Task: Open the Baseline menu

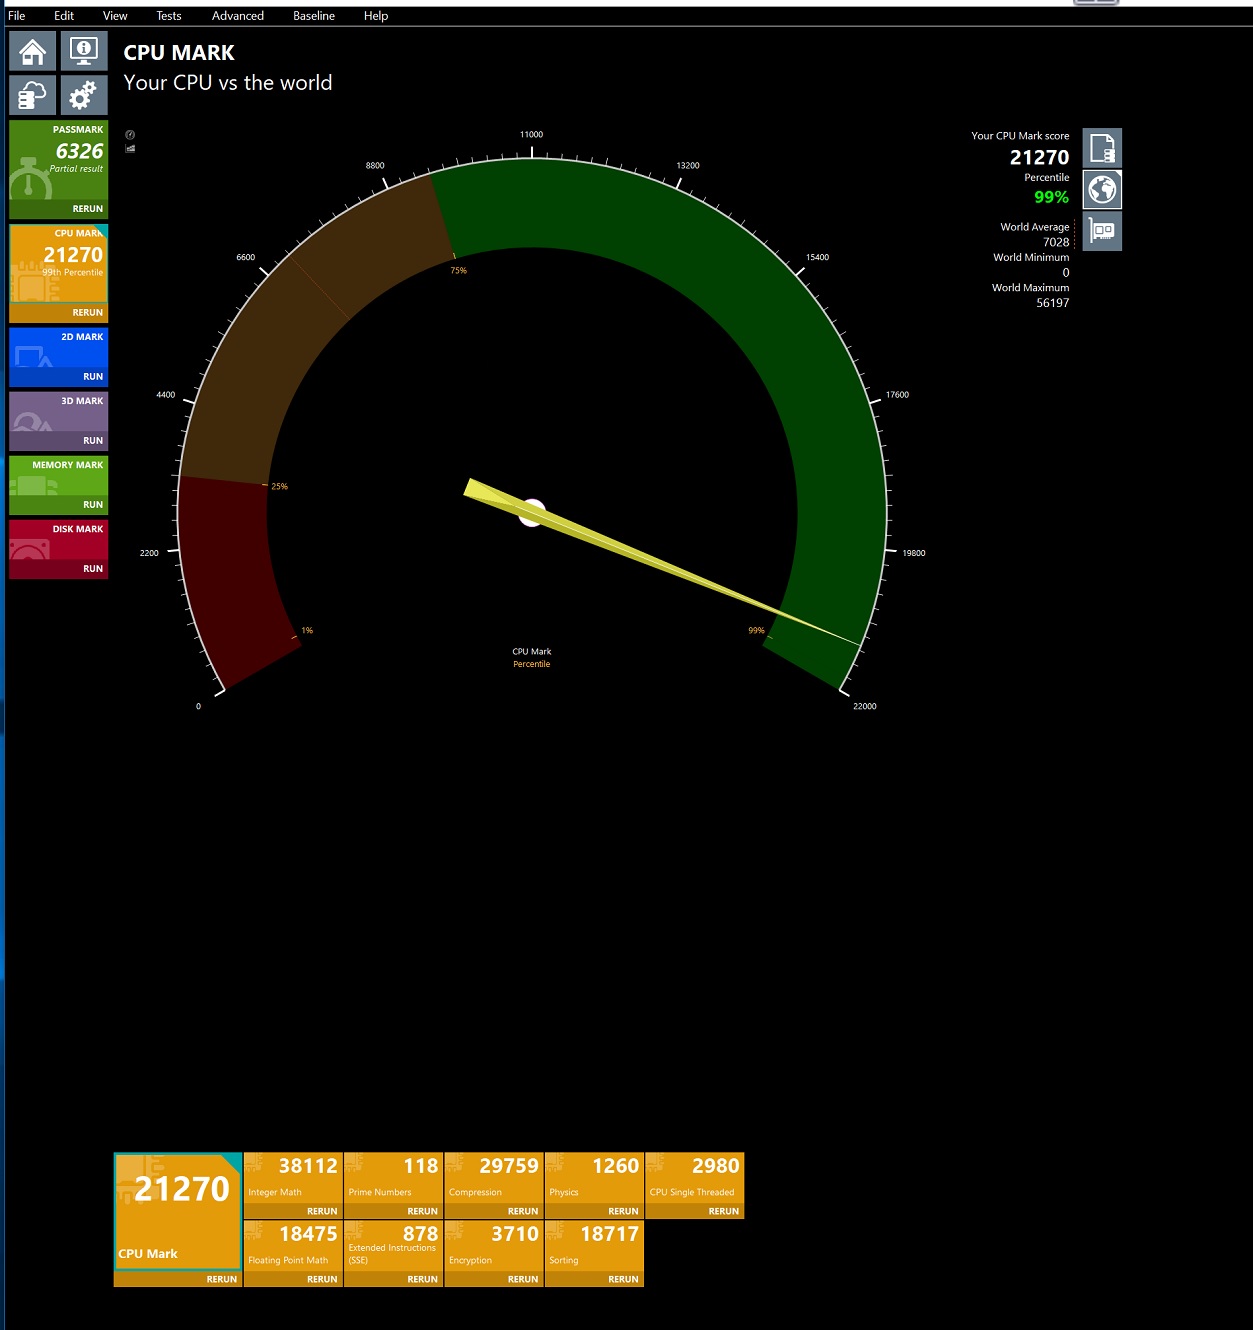Action: pyautogui.click(x=314, y=16)
